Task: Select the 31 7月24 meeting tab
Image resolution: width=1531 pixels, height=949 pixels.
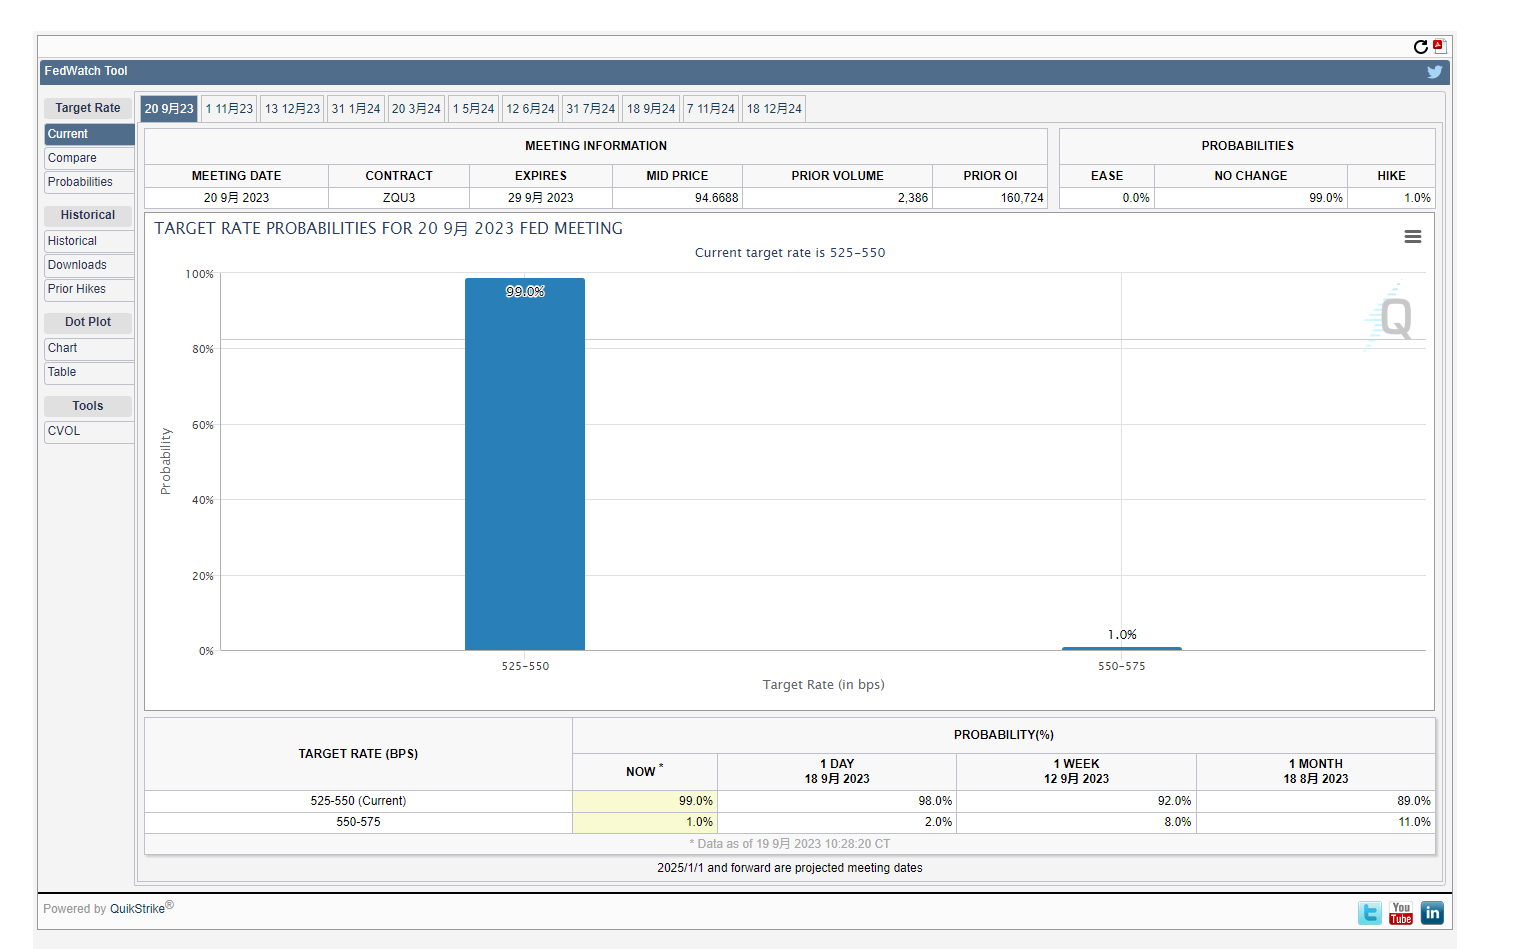Action: 590,109
